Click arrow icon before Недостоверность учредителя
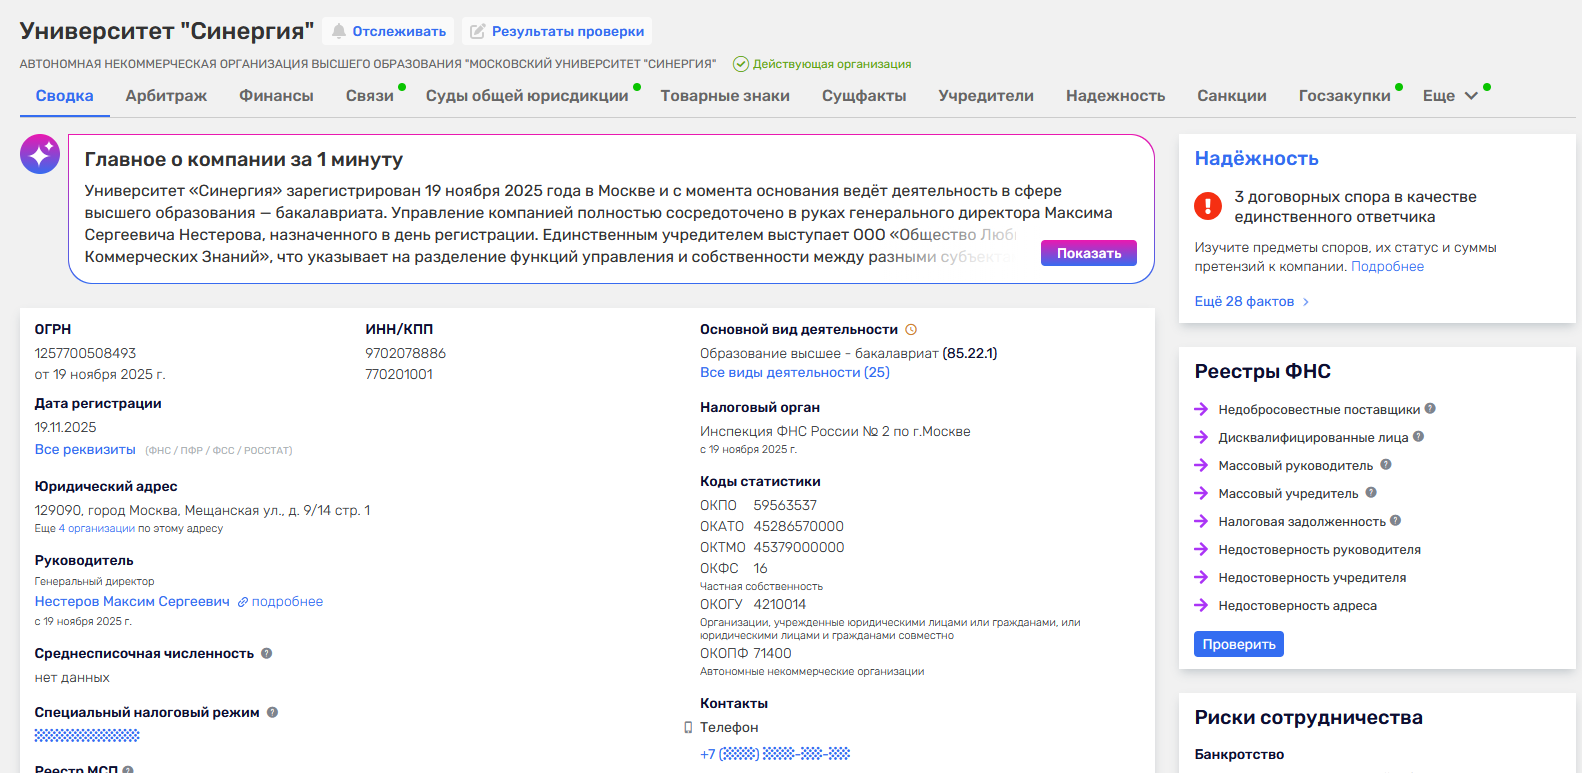This screenshot has width=1582, height=773. point(1201,577)
